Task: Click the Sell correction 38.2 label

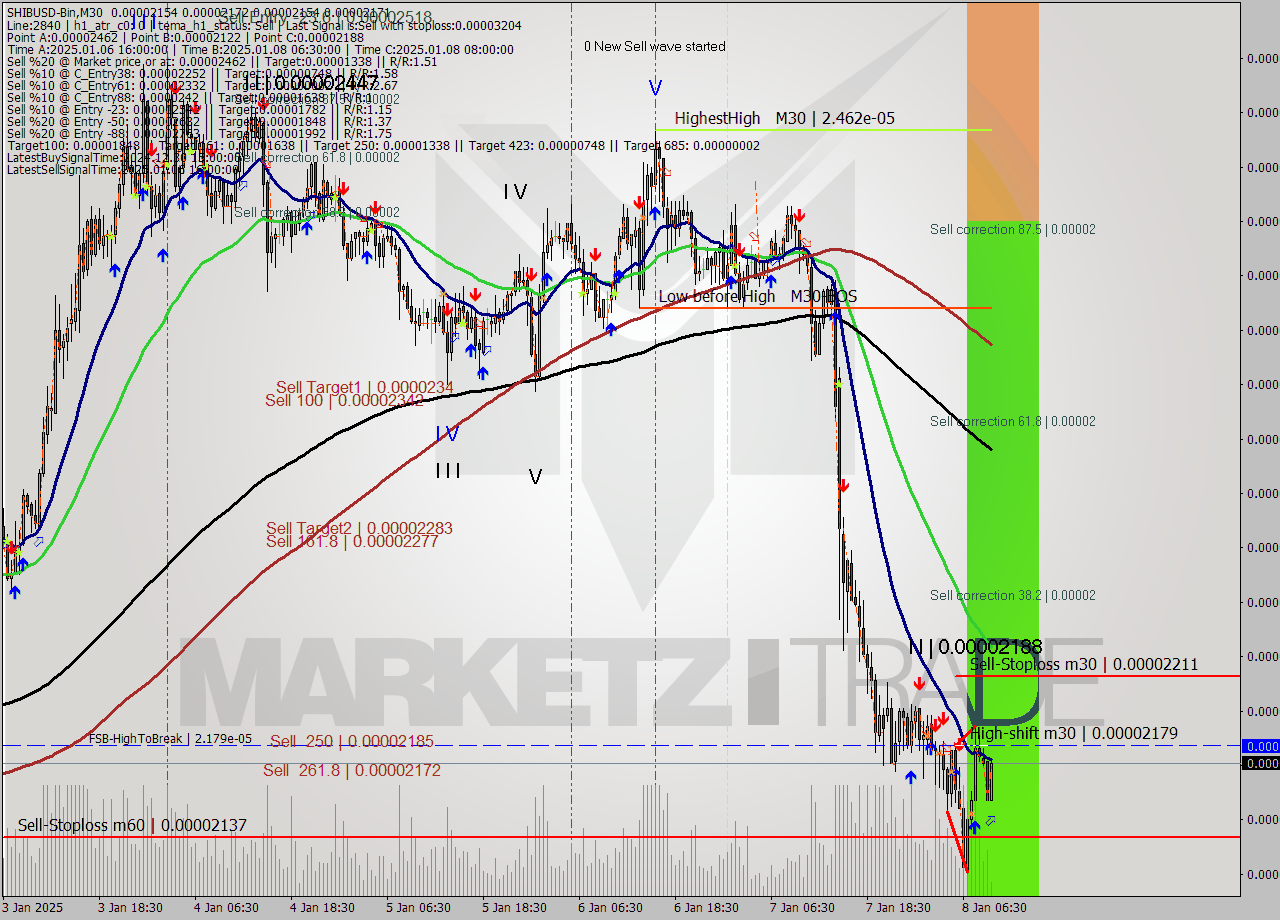Action: point(1013,595)
